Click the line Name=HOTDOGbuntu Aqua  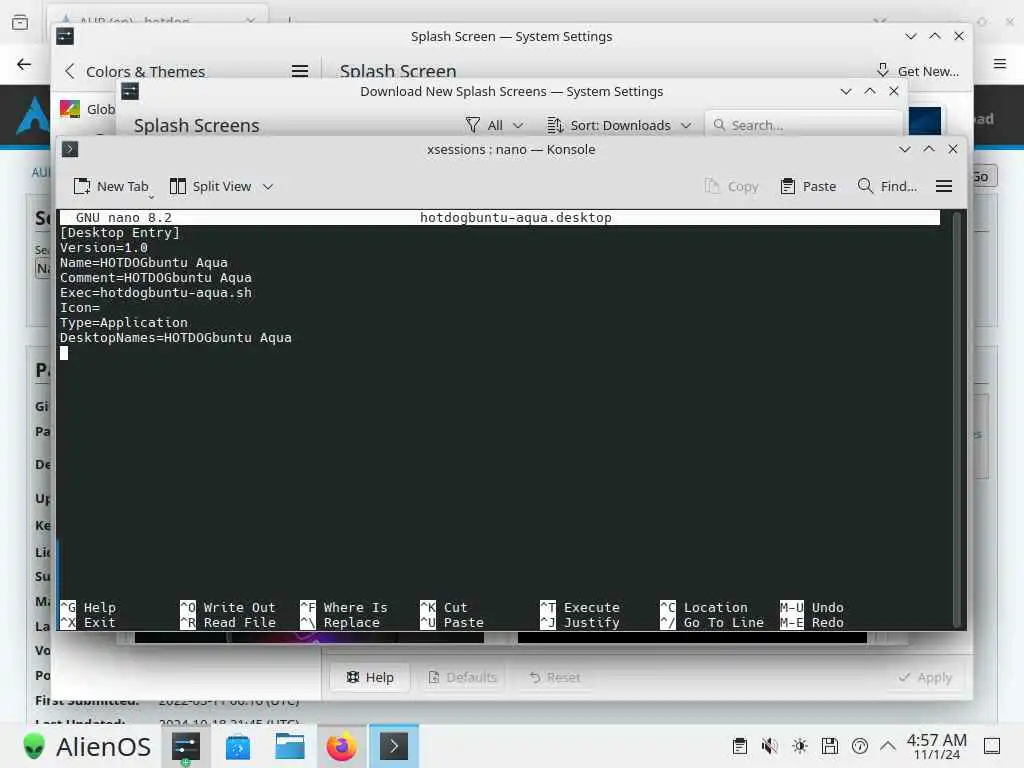tap(144, 263)
